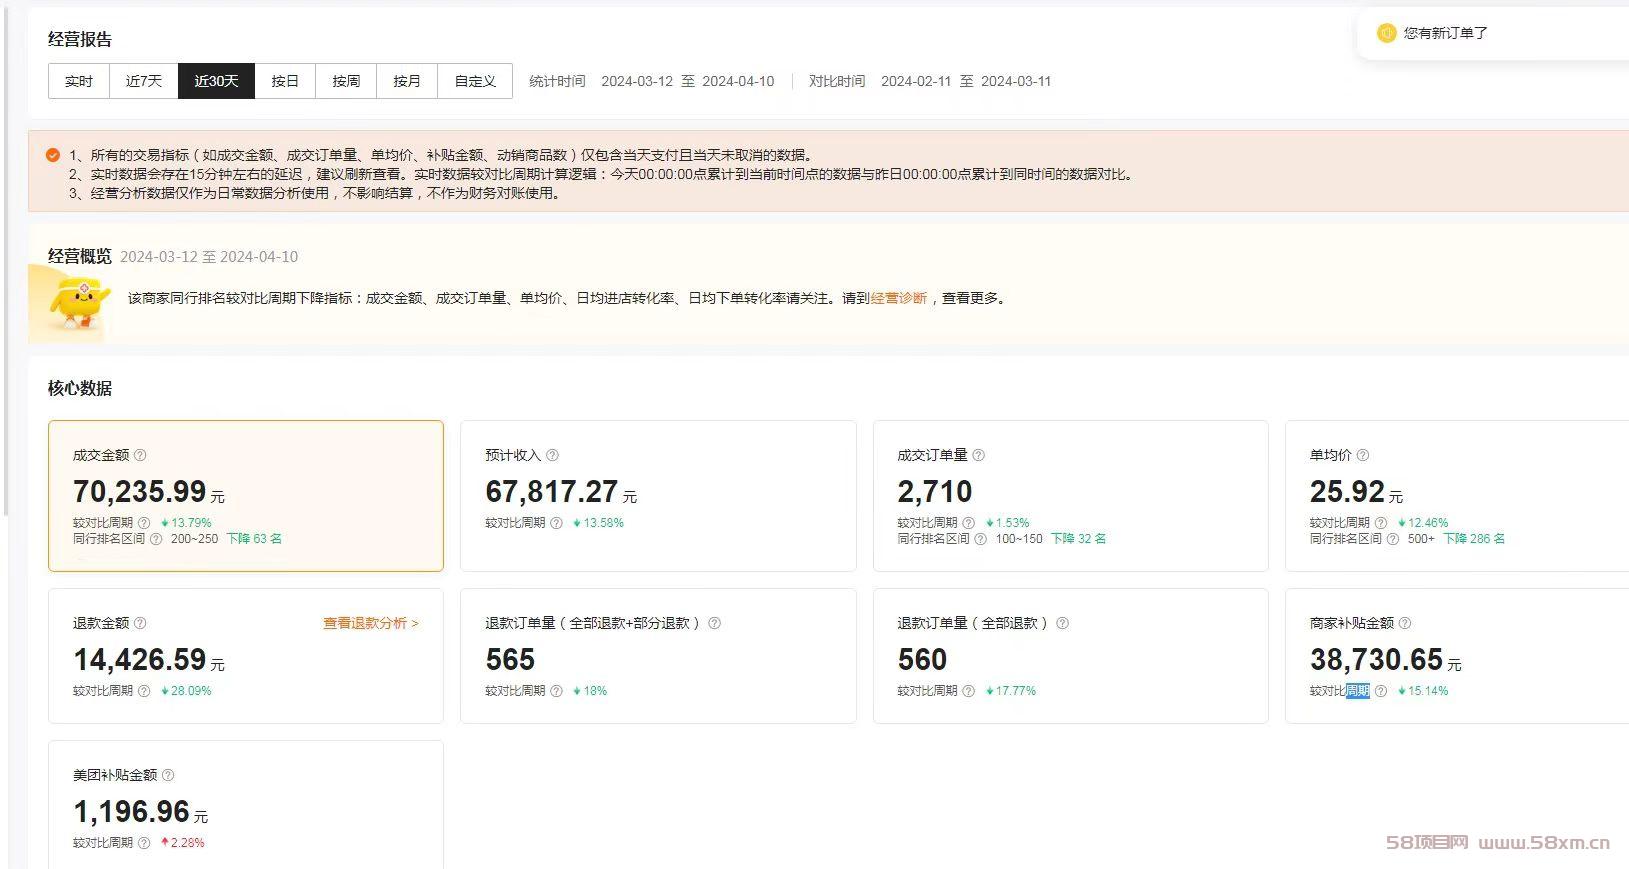Switch to the 近7天 tab

click(144, 81)
